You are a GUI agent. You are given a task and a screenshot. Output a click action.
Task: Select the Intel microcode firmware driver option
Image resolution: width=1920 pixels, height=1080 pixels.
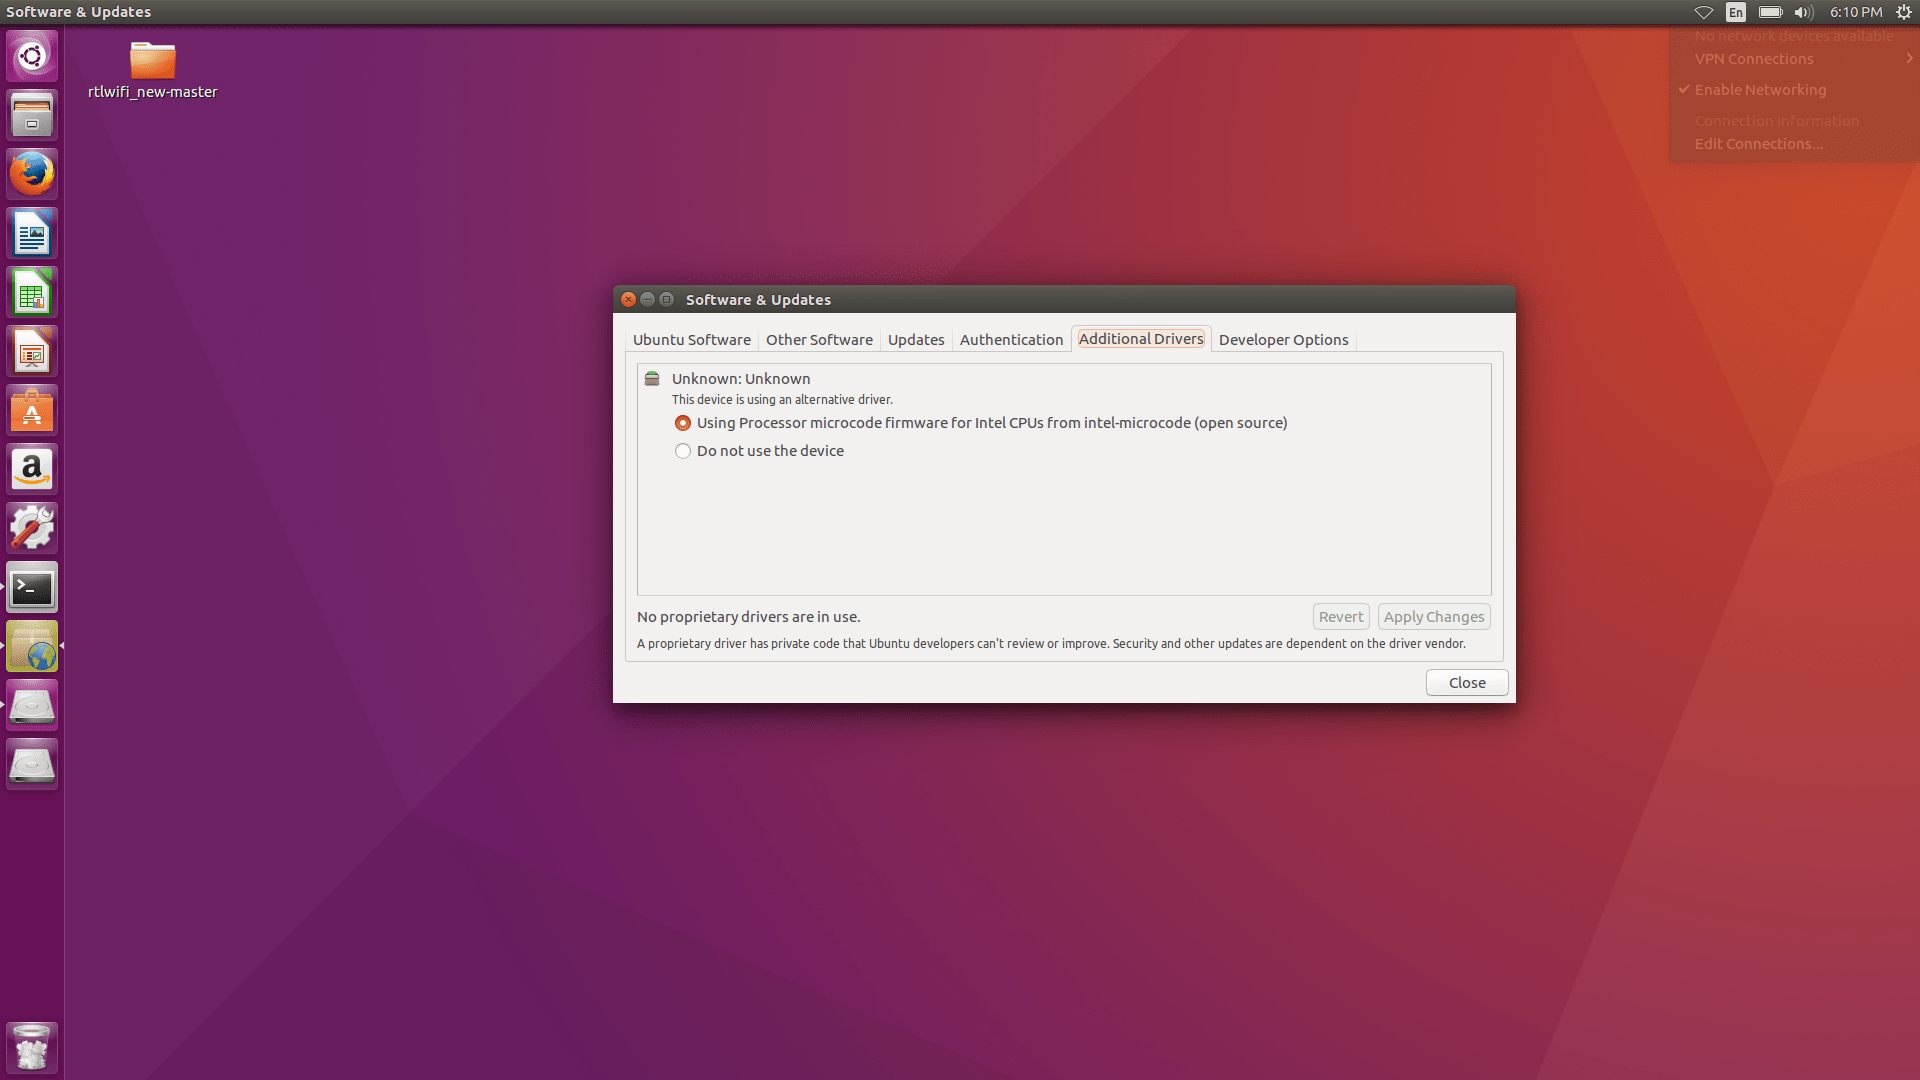pyautogui.click(x=683, y=423)
